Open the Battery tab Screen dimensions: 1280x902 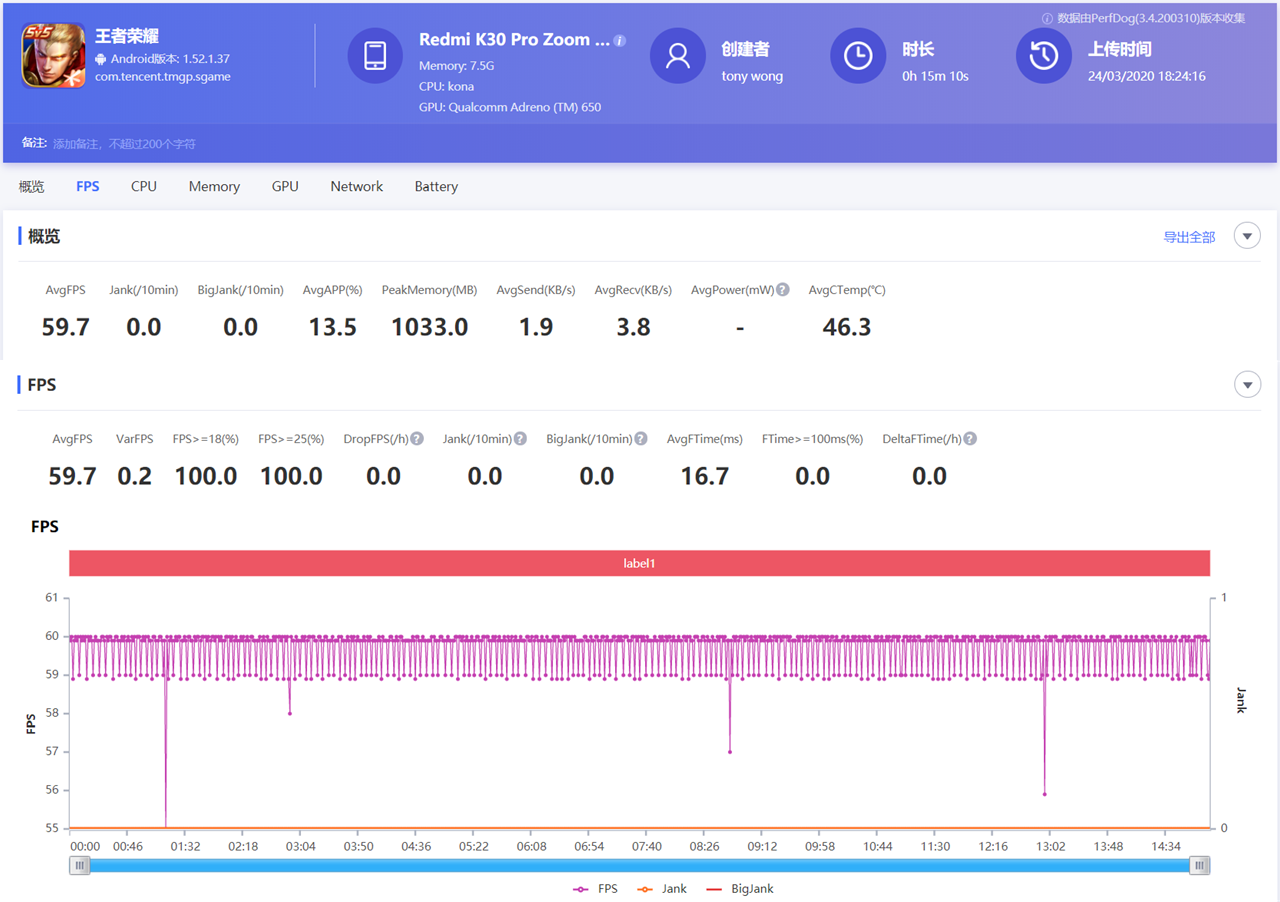click(x=436, y=187)
